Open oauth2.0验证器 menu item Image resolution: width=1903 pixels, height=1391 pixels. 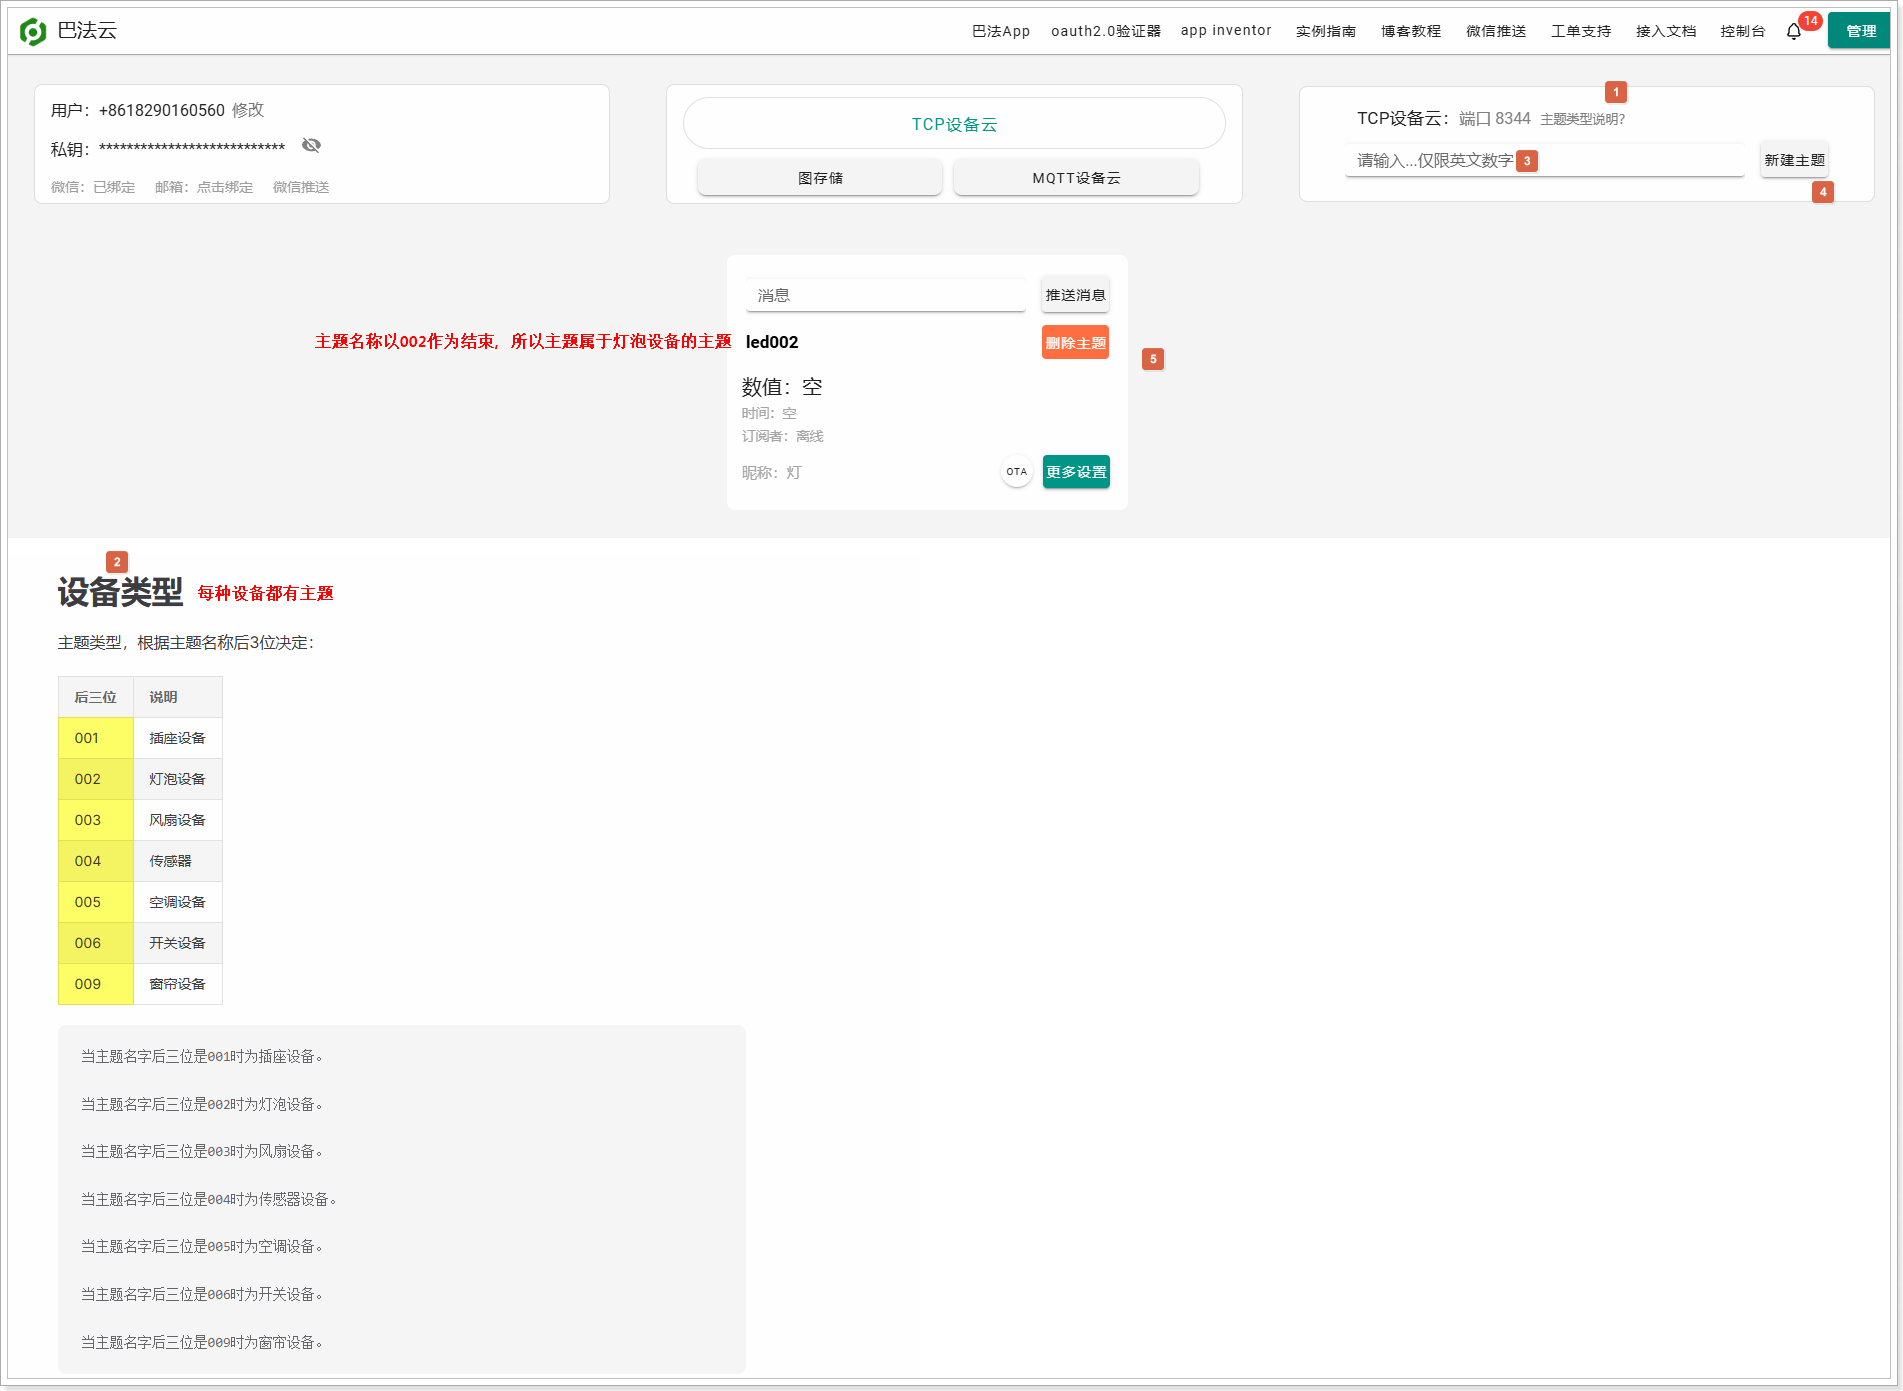pyautogui.click(x=1106, y=31)
